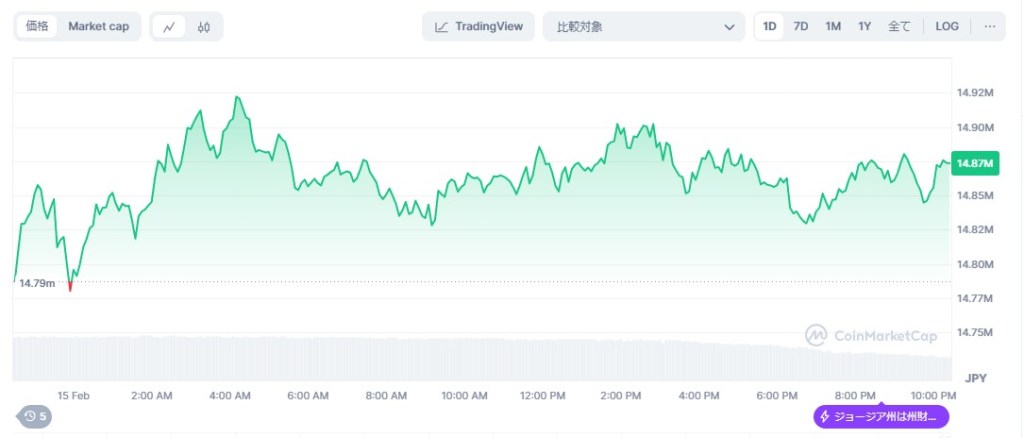This screenshot has width=1024, height=438.
Task: Click the 14.90M axis label
Action: click(975, 127)
